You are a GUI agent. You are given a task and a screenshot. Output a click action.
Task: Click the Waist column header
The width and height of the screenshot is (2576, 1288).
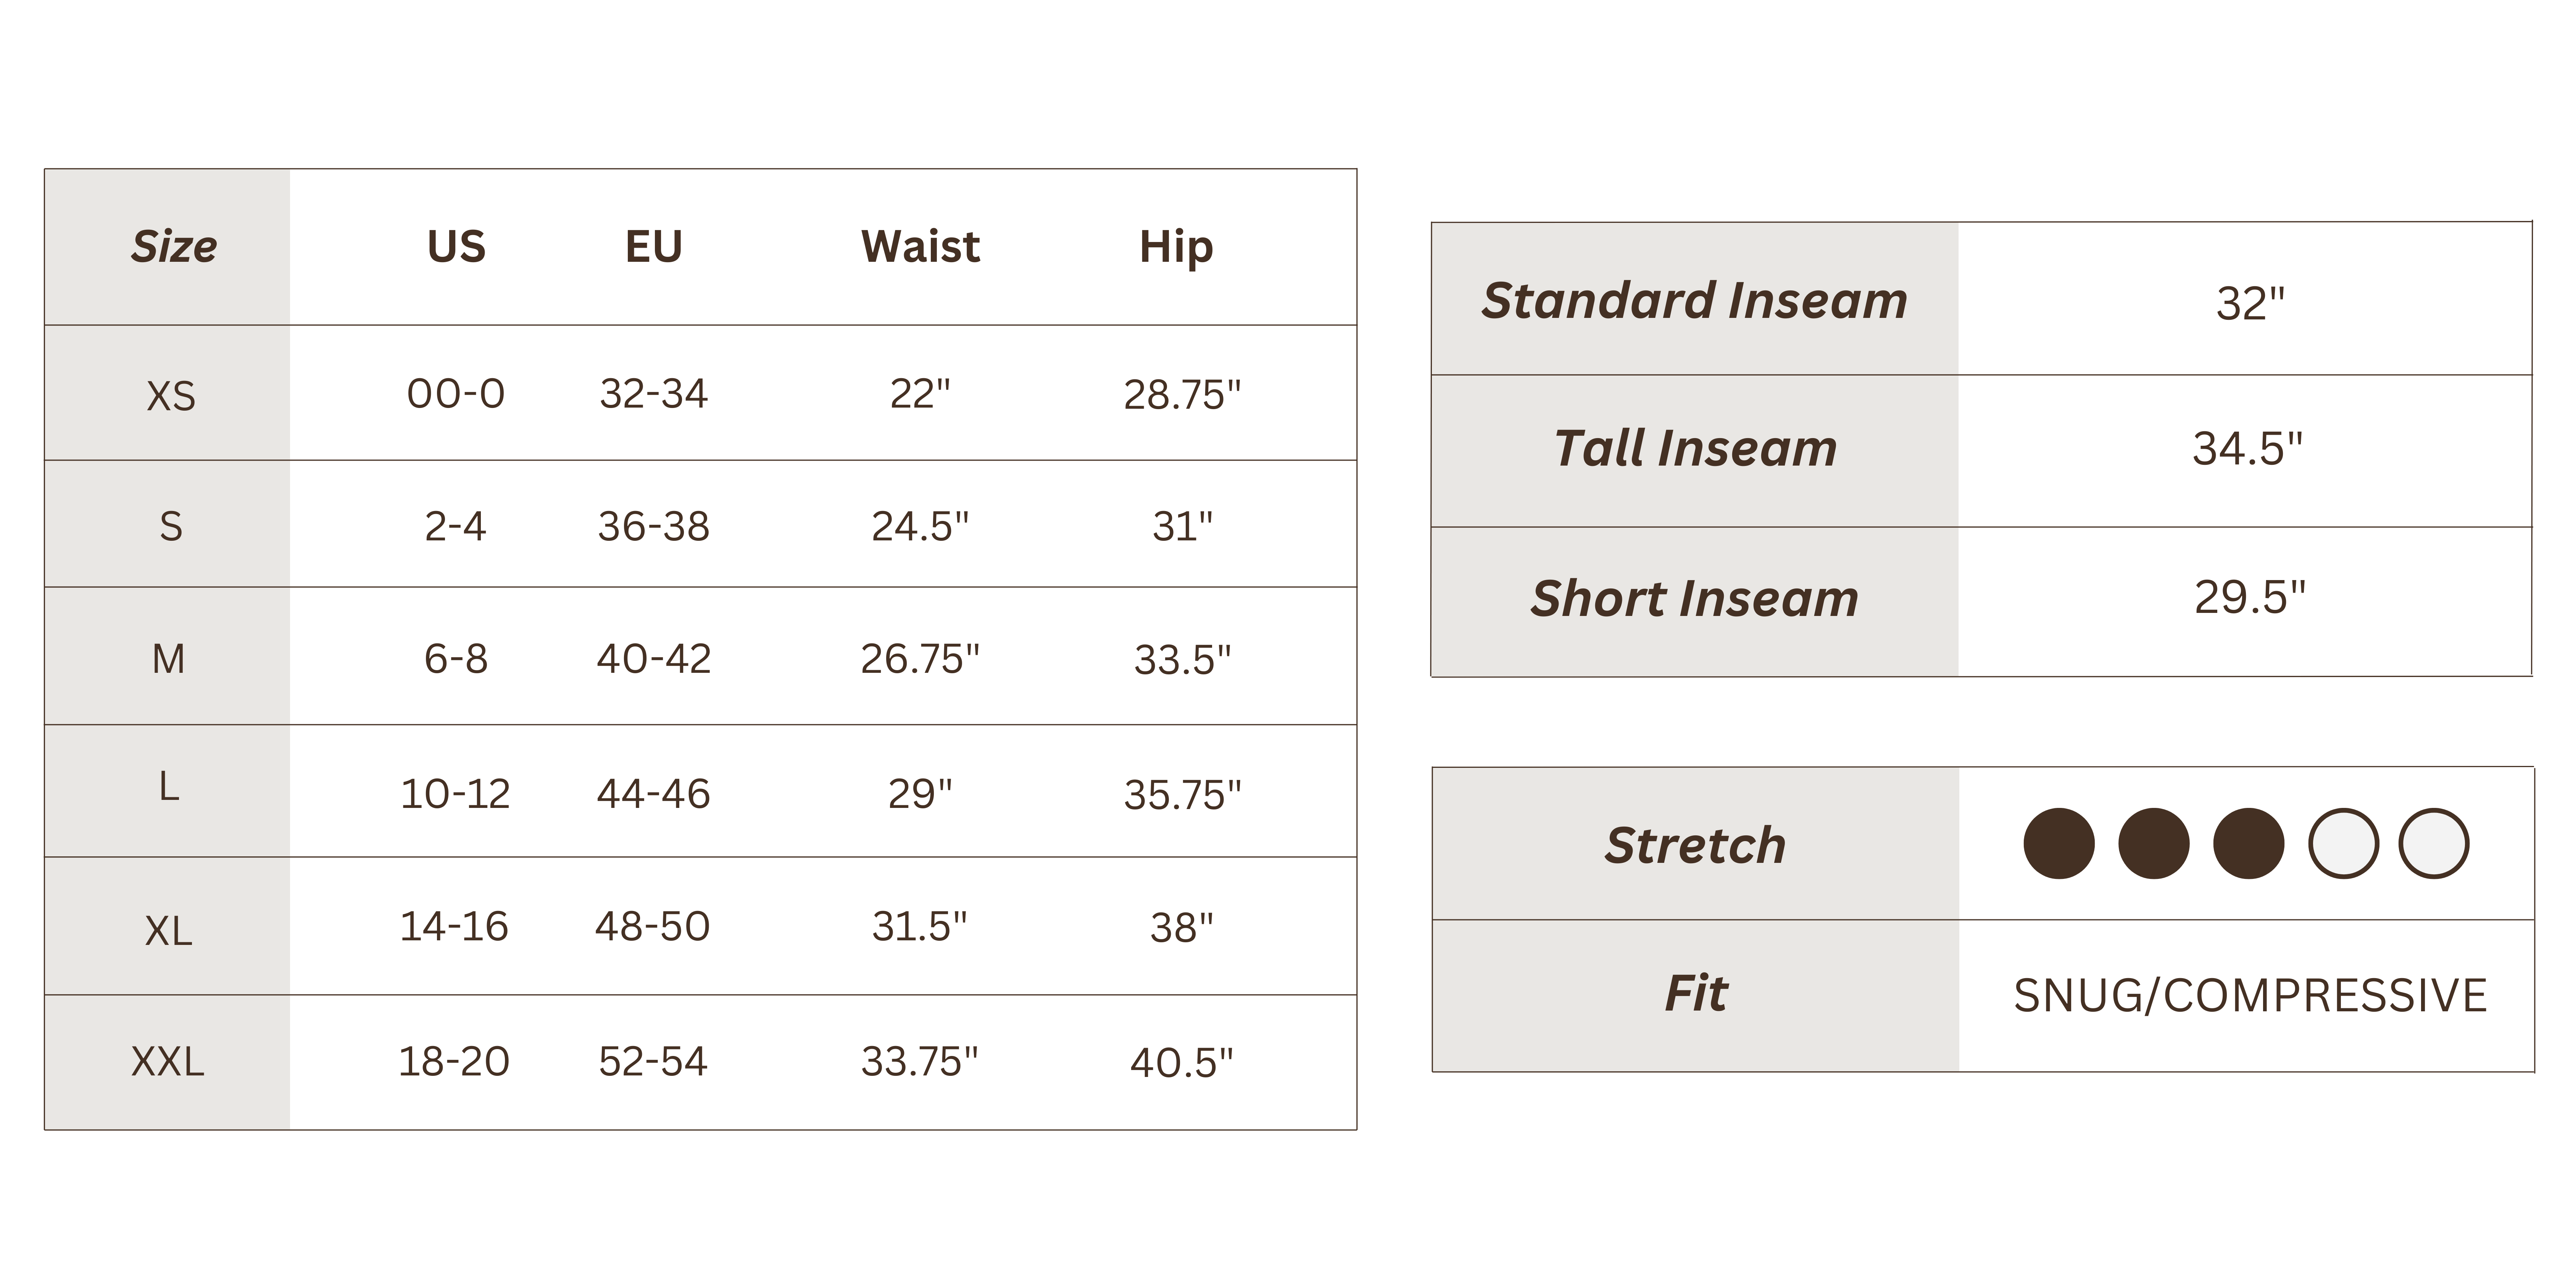[920, 246]
